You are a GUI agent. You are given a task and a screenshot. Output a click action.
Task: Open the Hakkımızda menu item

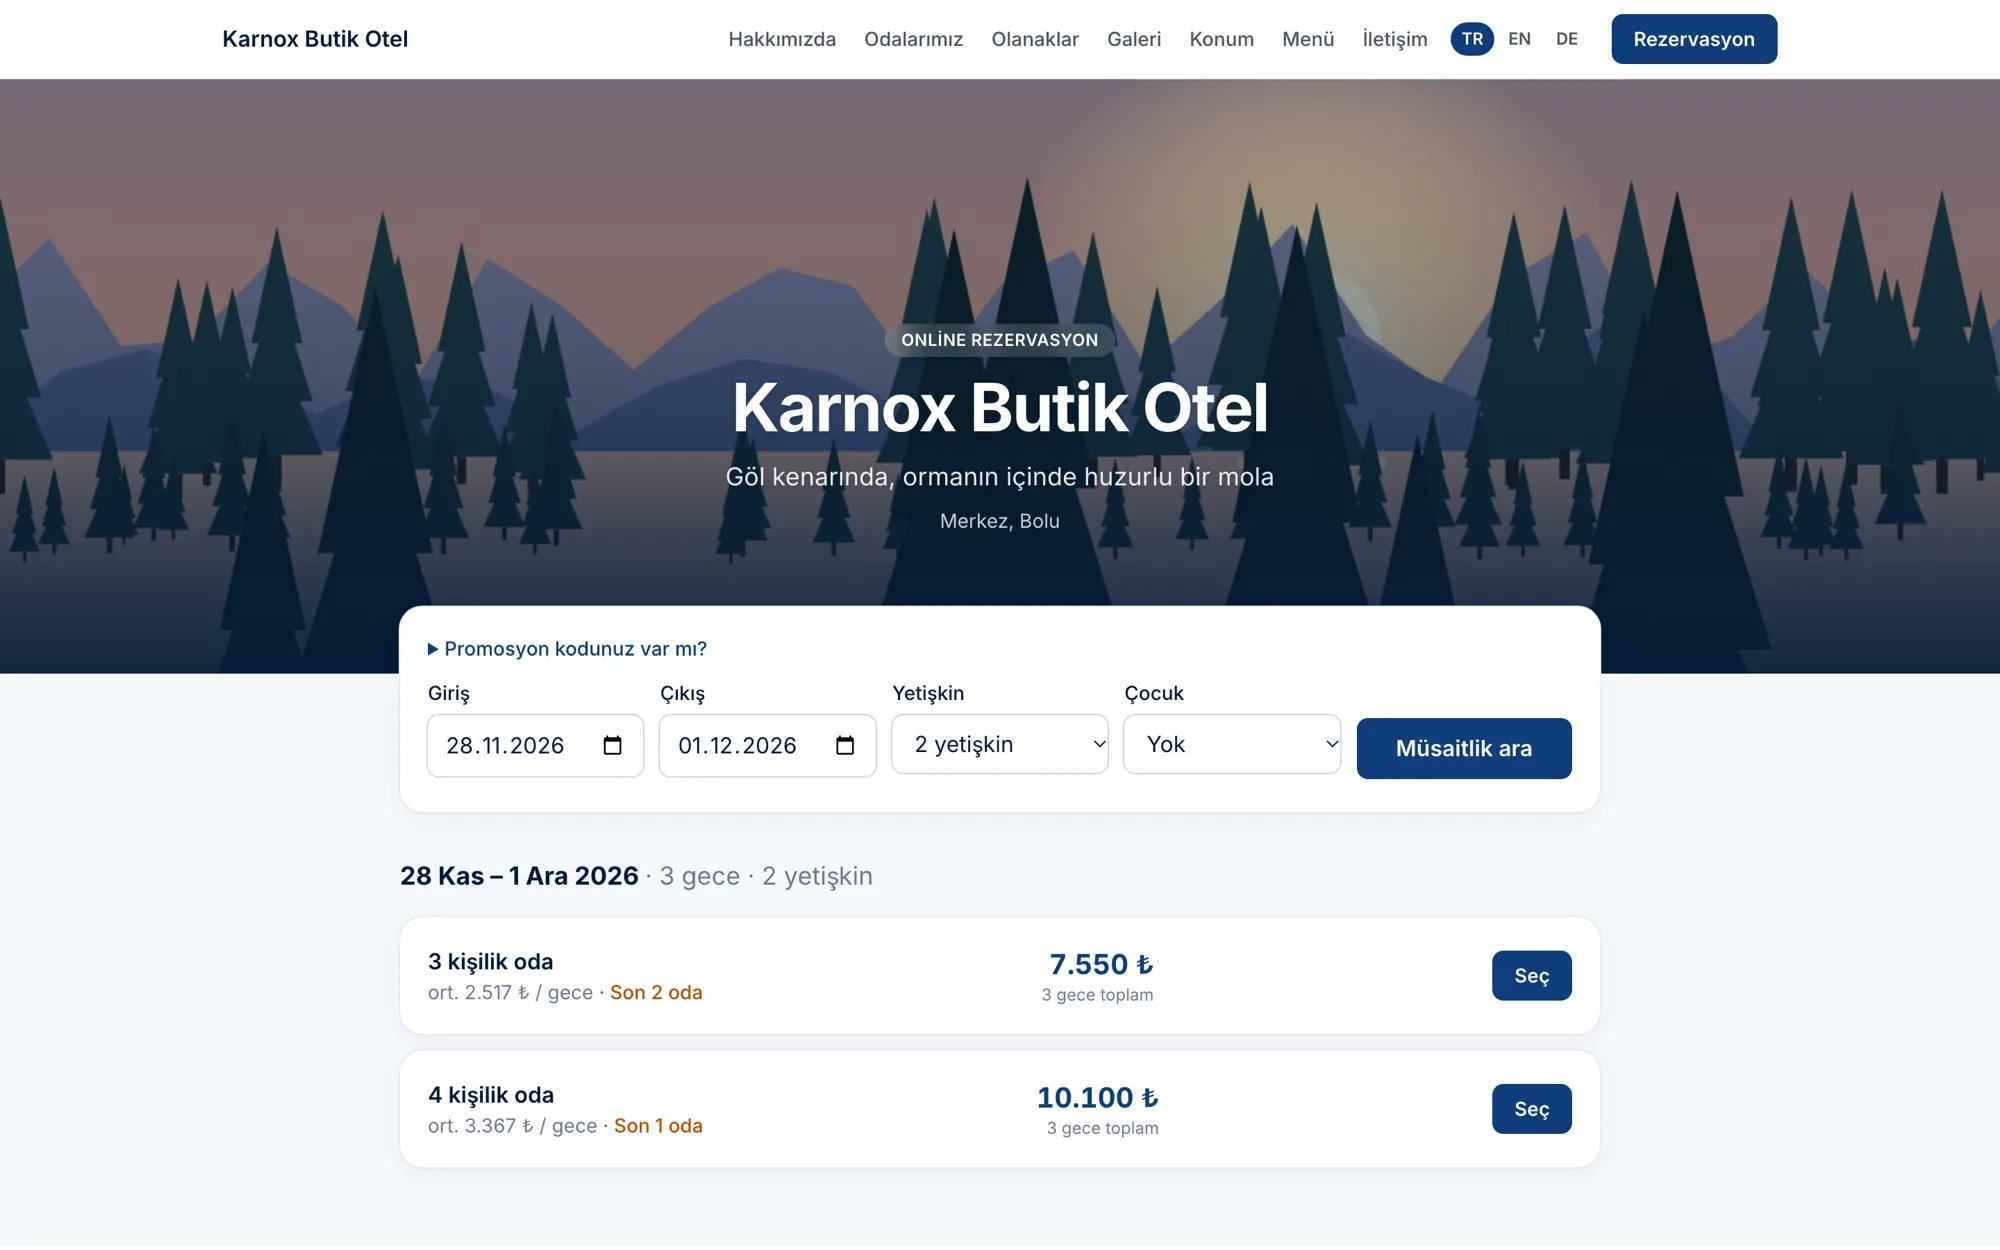click(782, 39)
